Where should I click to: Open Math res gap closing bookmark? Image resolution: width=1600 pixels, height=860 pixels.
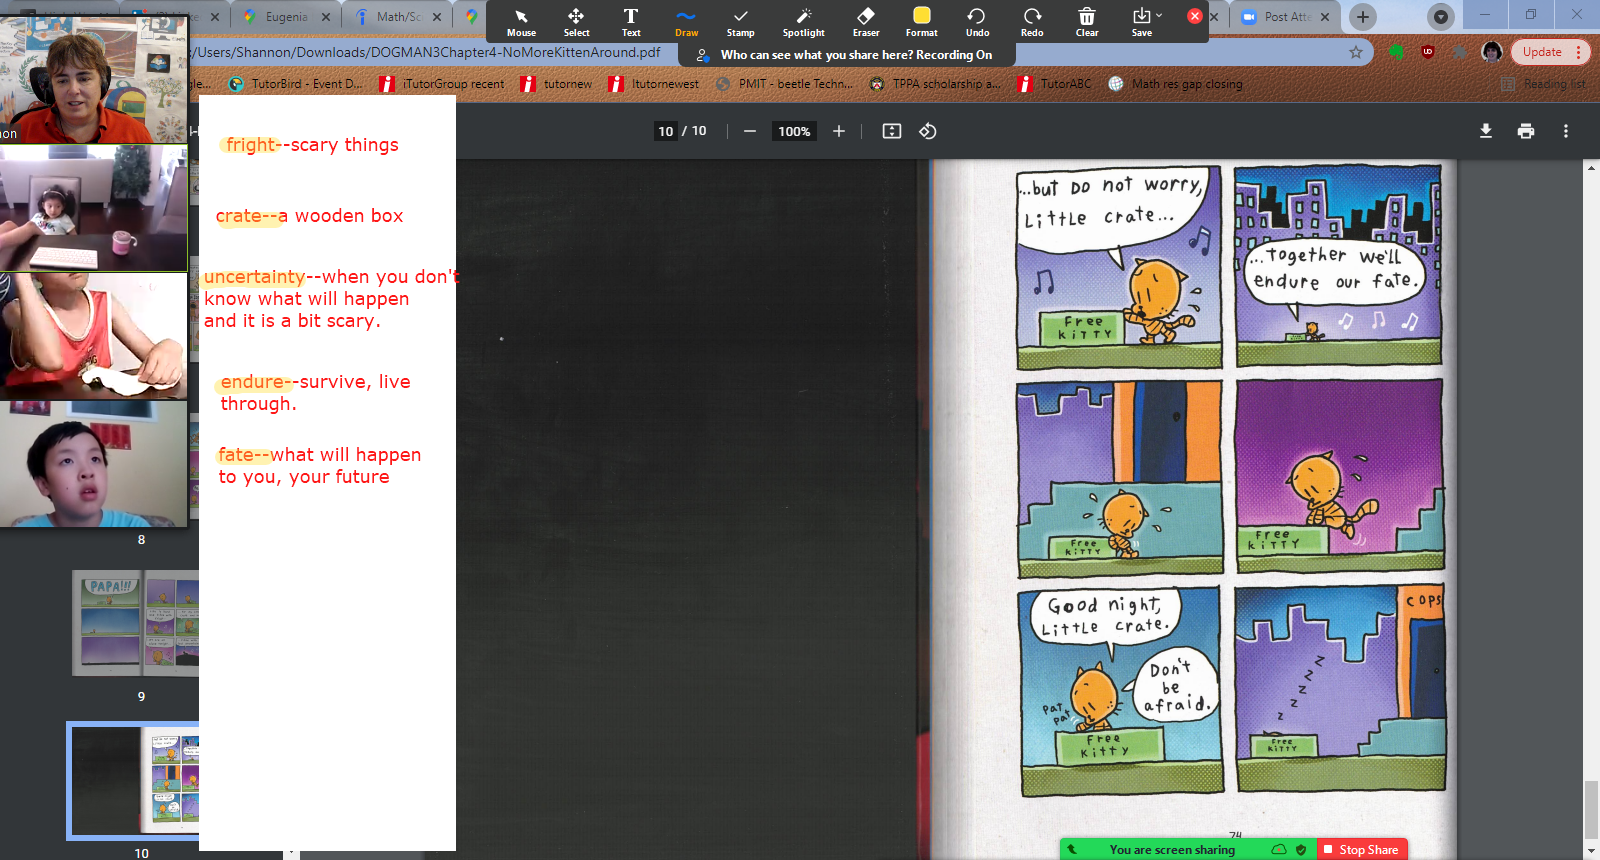[1175, 84]
